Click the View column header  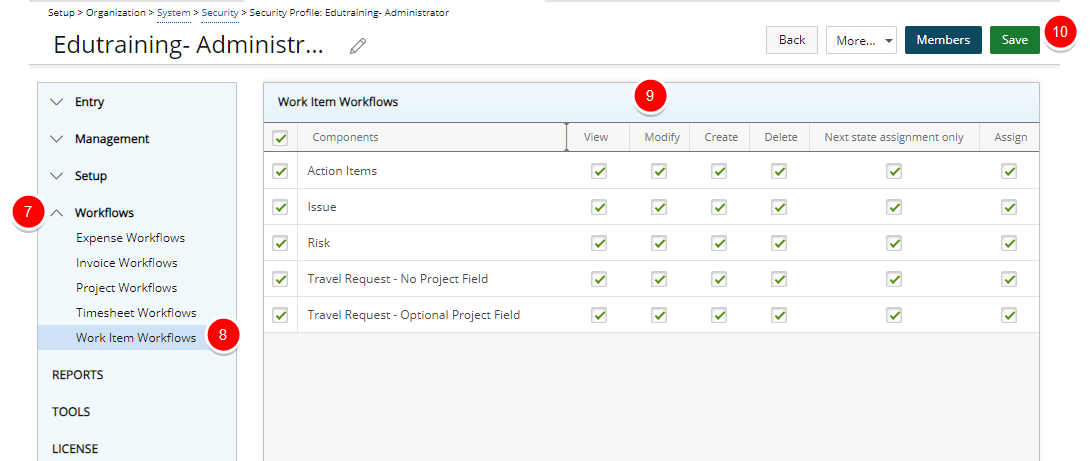(596, 137)
